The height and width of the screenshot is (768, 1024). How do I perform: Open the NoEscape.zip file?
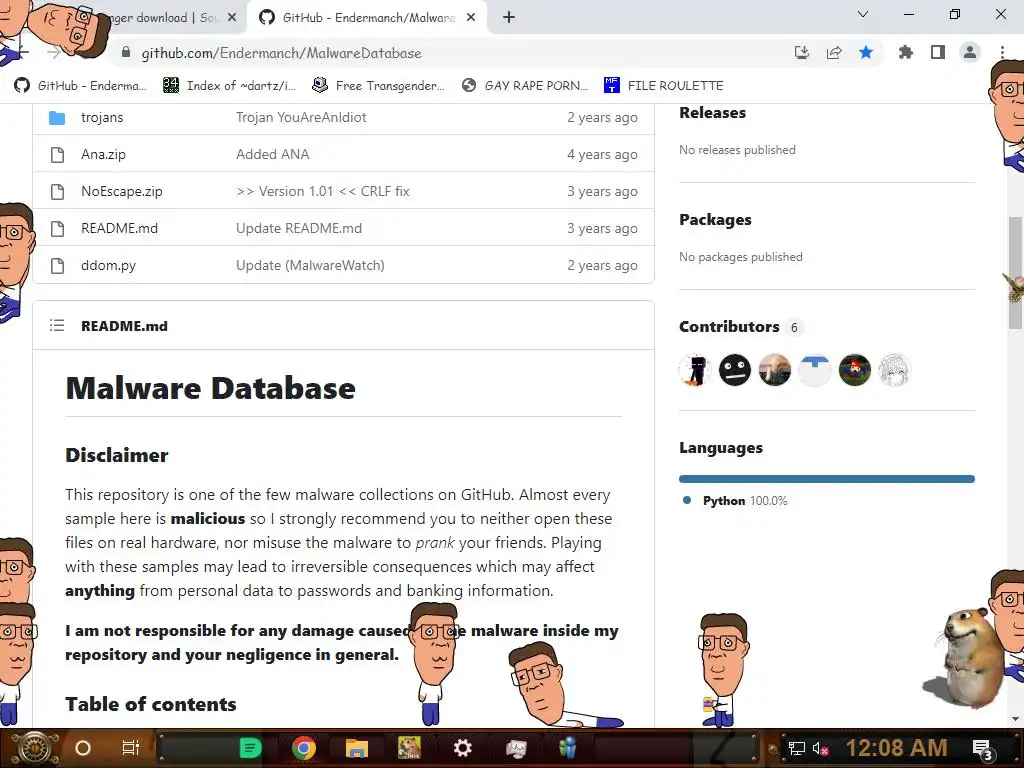pyautogui.click(x=121, y=191)
